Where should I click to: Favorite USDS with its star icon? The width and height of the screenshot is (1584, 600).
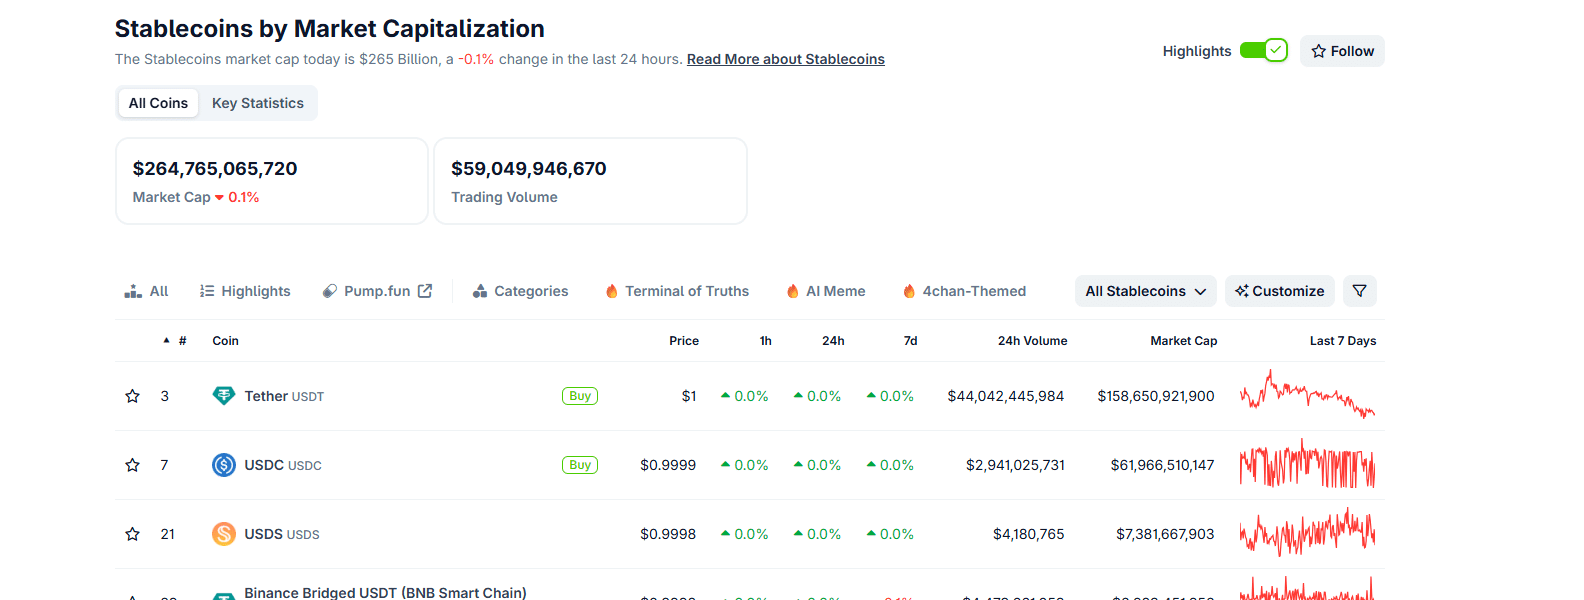(132, 534)
